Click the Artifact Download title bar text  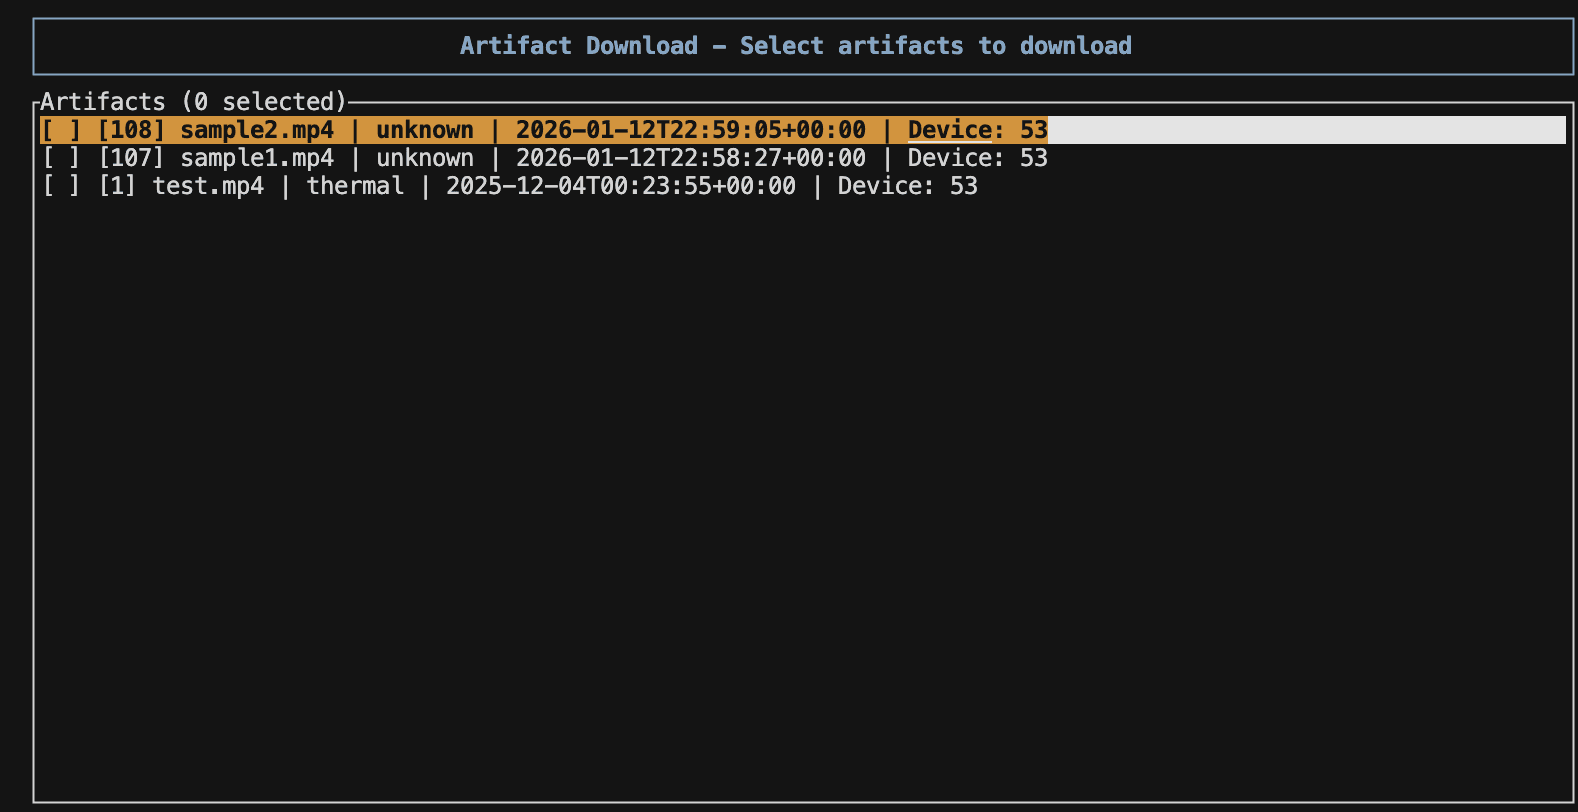click(796, 45)
